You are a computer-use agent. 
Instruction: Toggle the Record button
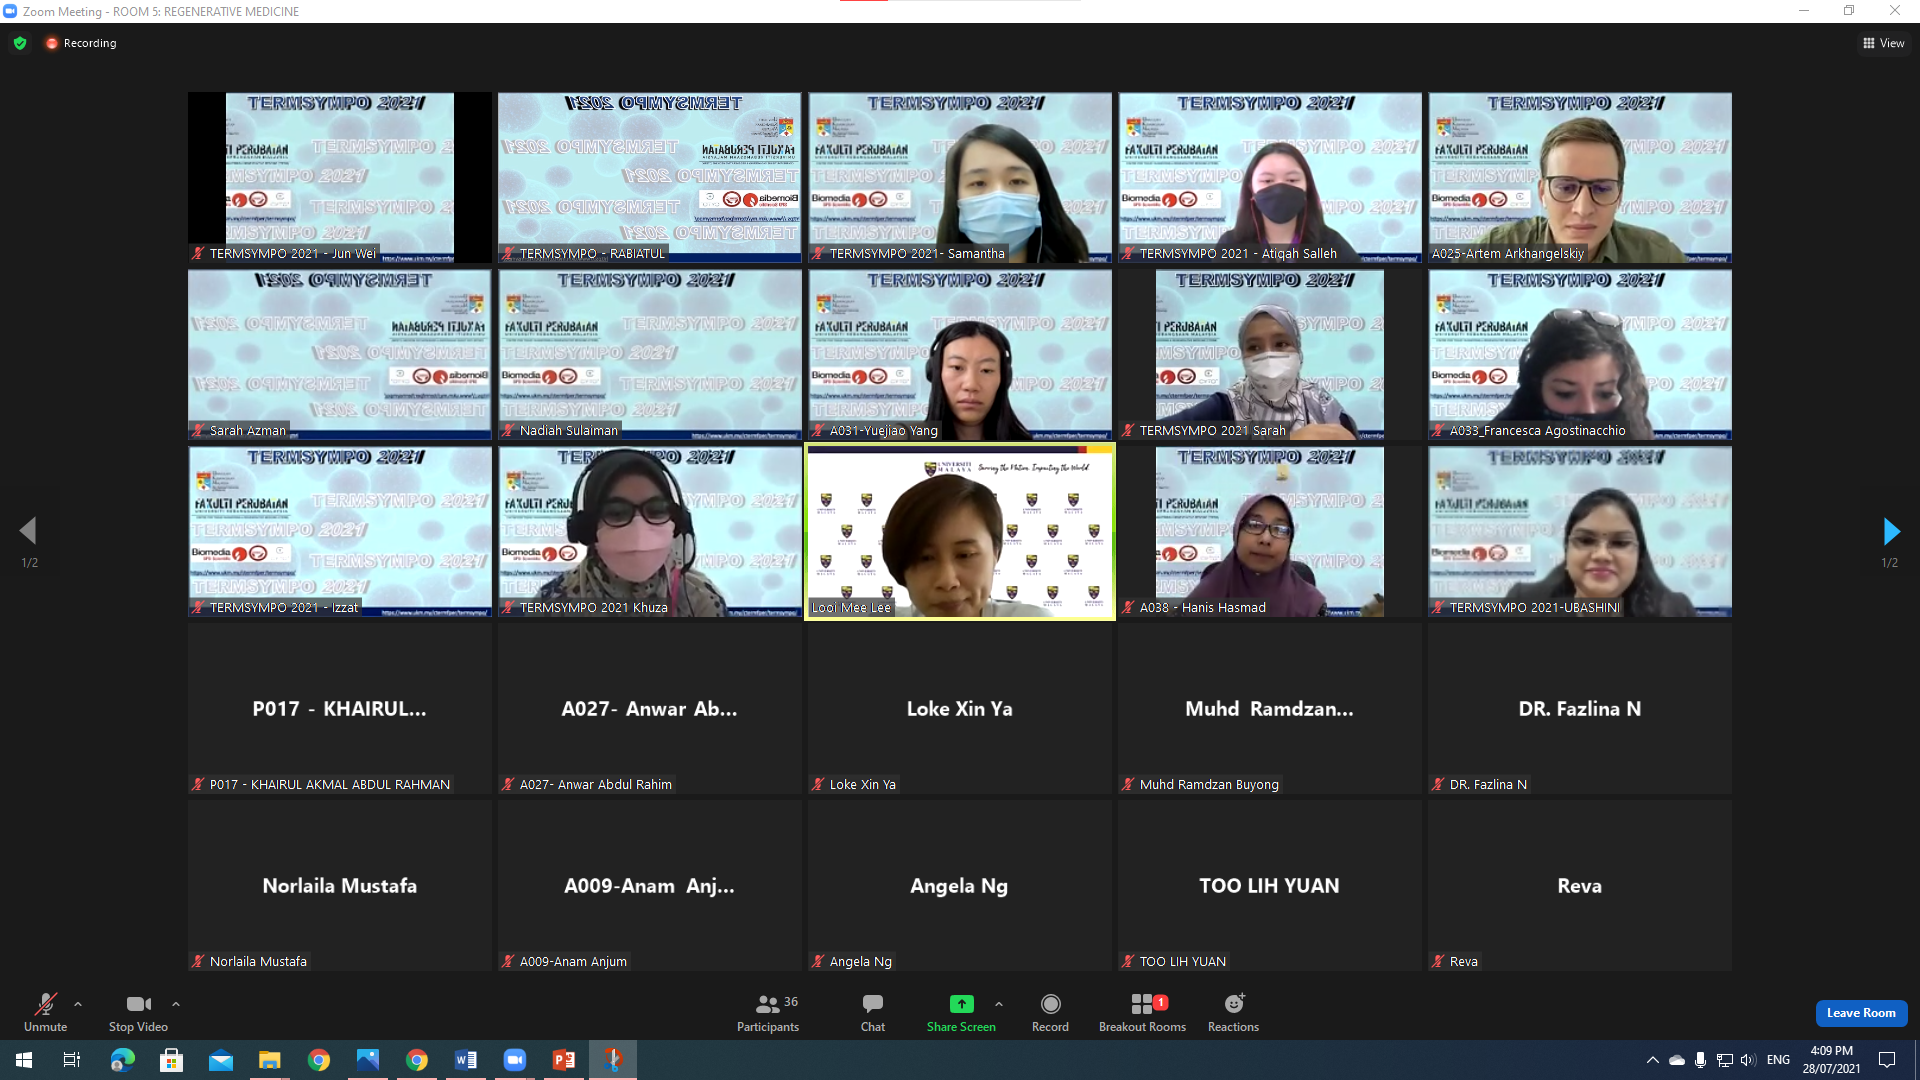point(1050,1011)
